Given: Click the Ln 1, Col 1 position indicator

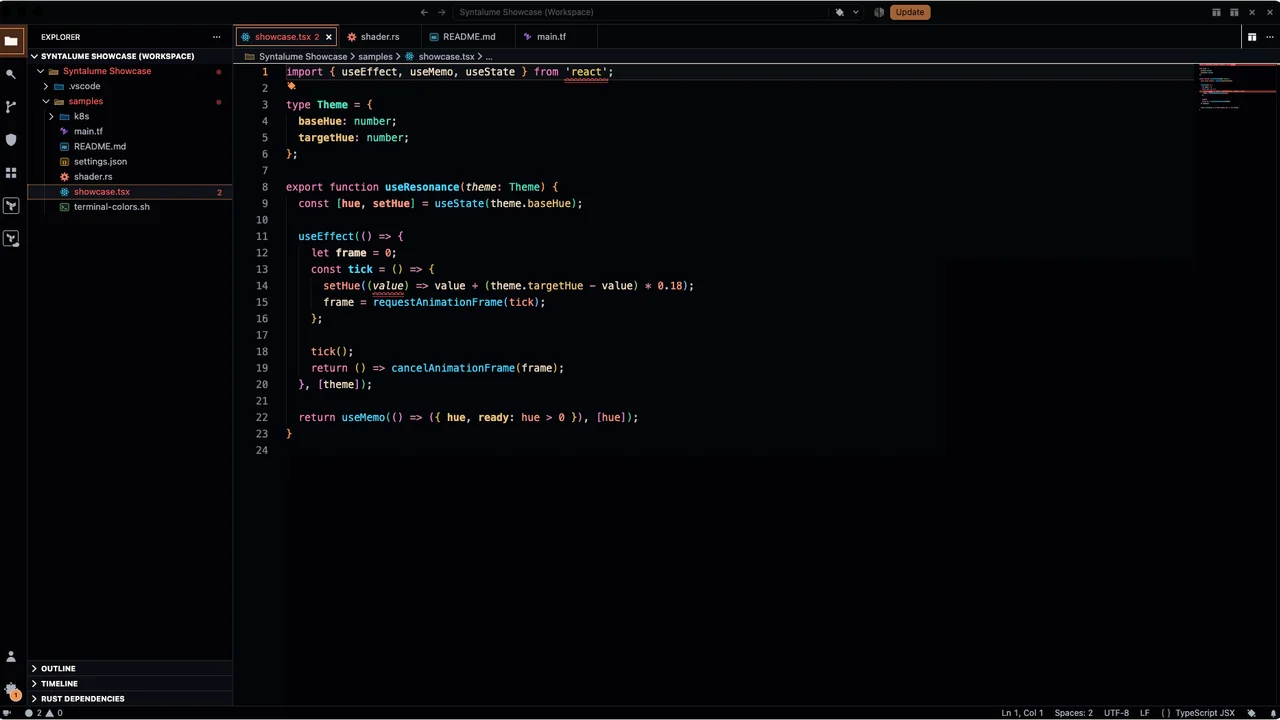Looking at the screenshot, I should pyautogui.click(x=1022, y=713).
